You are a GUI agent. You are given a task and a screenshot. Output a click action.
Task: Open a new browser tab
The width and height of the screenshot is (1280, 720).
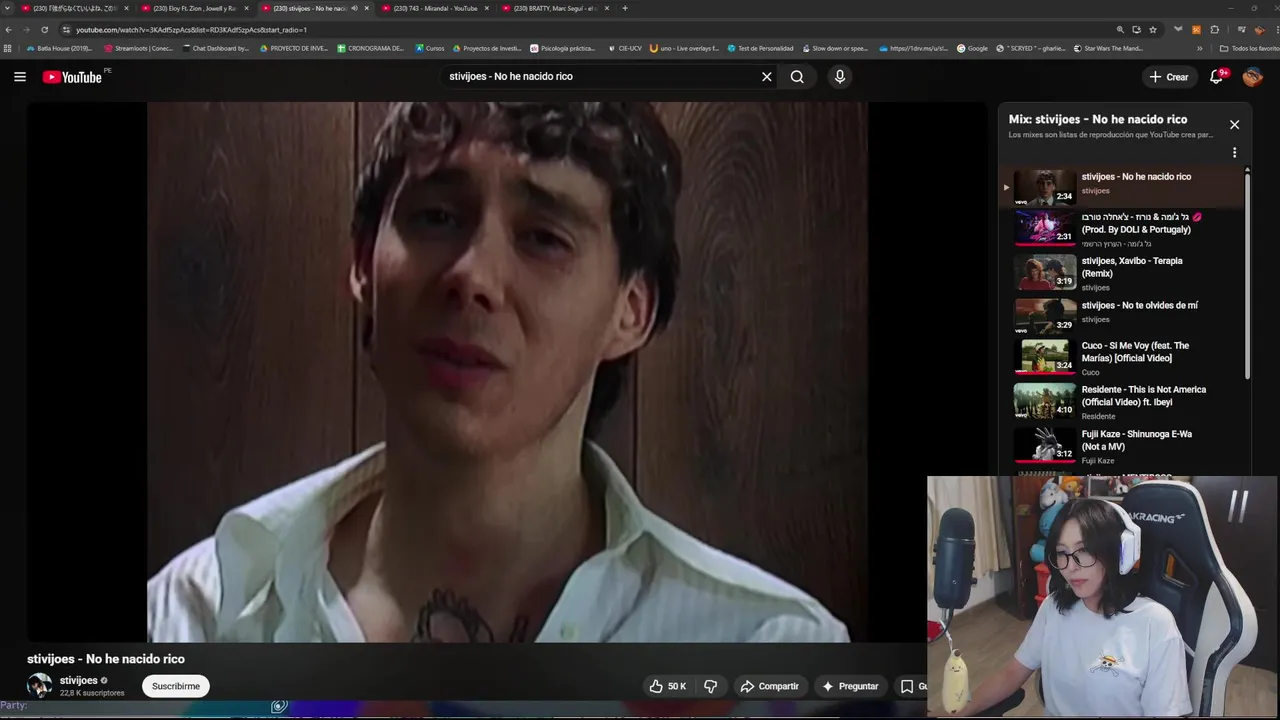(x=625, y=8)
